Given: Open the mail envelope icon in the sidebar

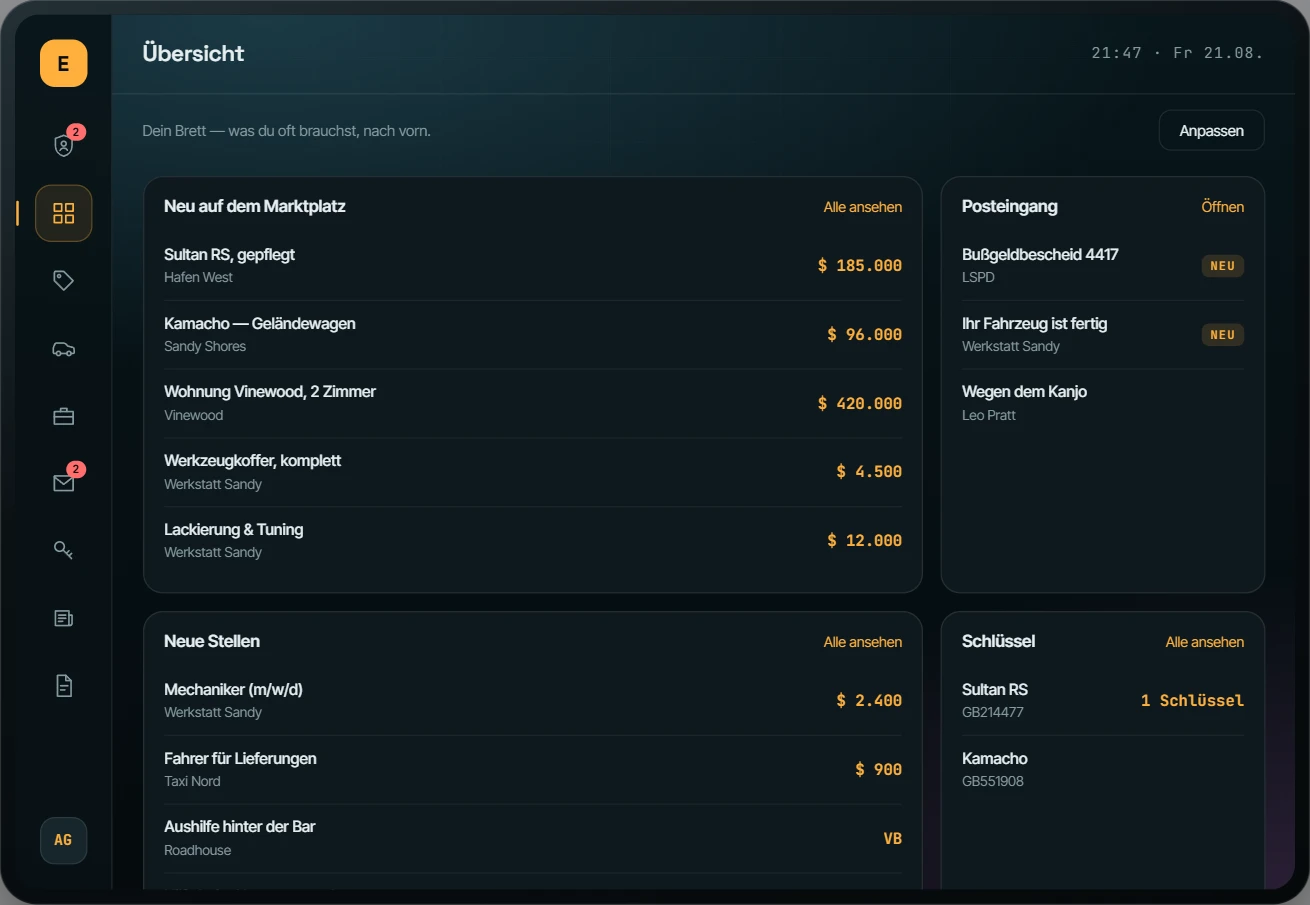Looking at the screenshot, I should [x=64, y=483].
